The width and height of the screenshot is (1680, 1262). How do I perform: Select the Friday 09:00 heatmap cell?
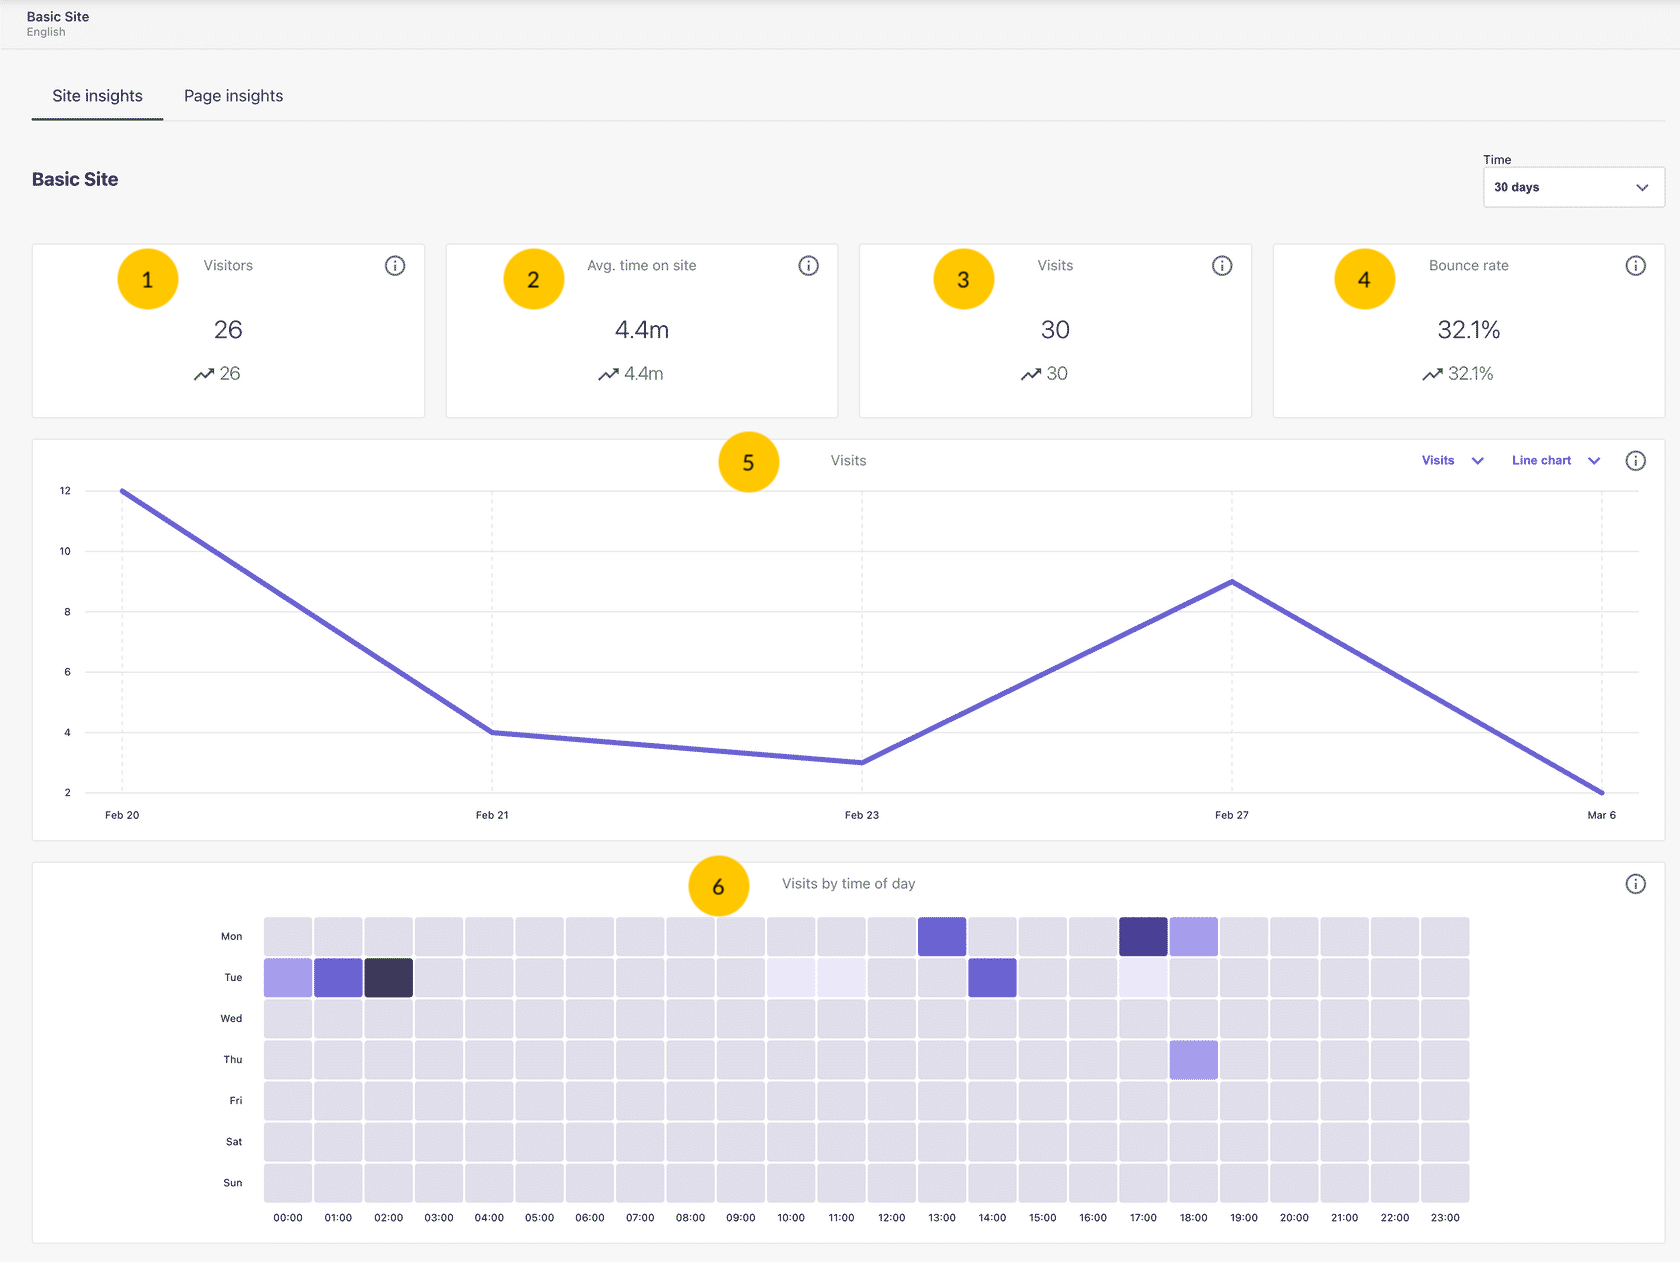point(741,1101)
